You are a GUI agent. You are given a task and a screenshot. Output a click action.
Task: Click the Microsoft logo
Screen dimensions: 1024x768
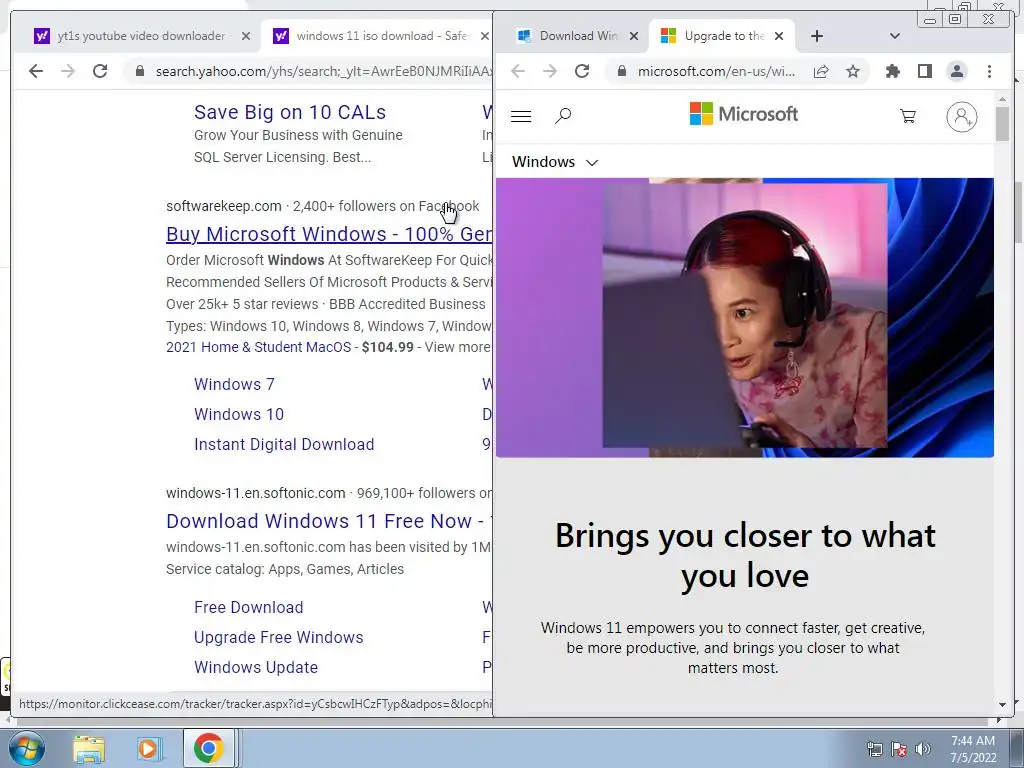tap(744, 114)
